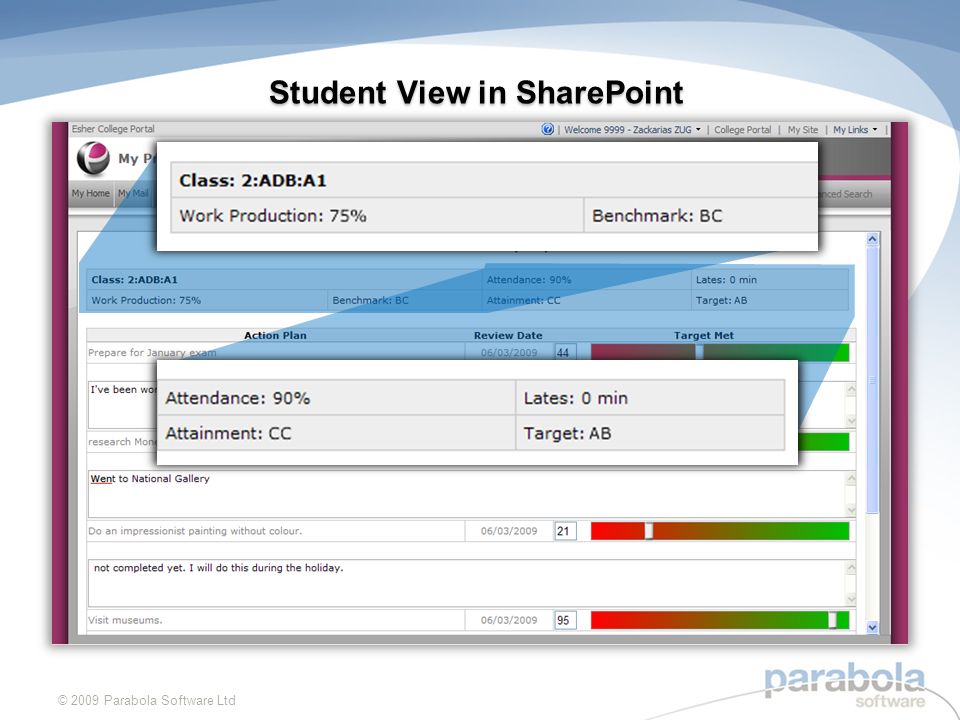Click Work Production: 75% in zoomed callout

(x=273, y=216)
